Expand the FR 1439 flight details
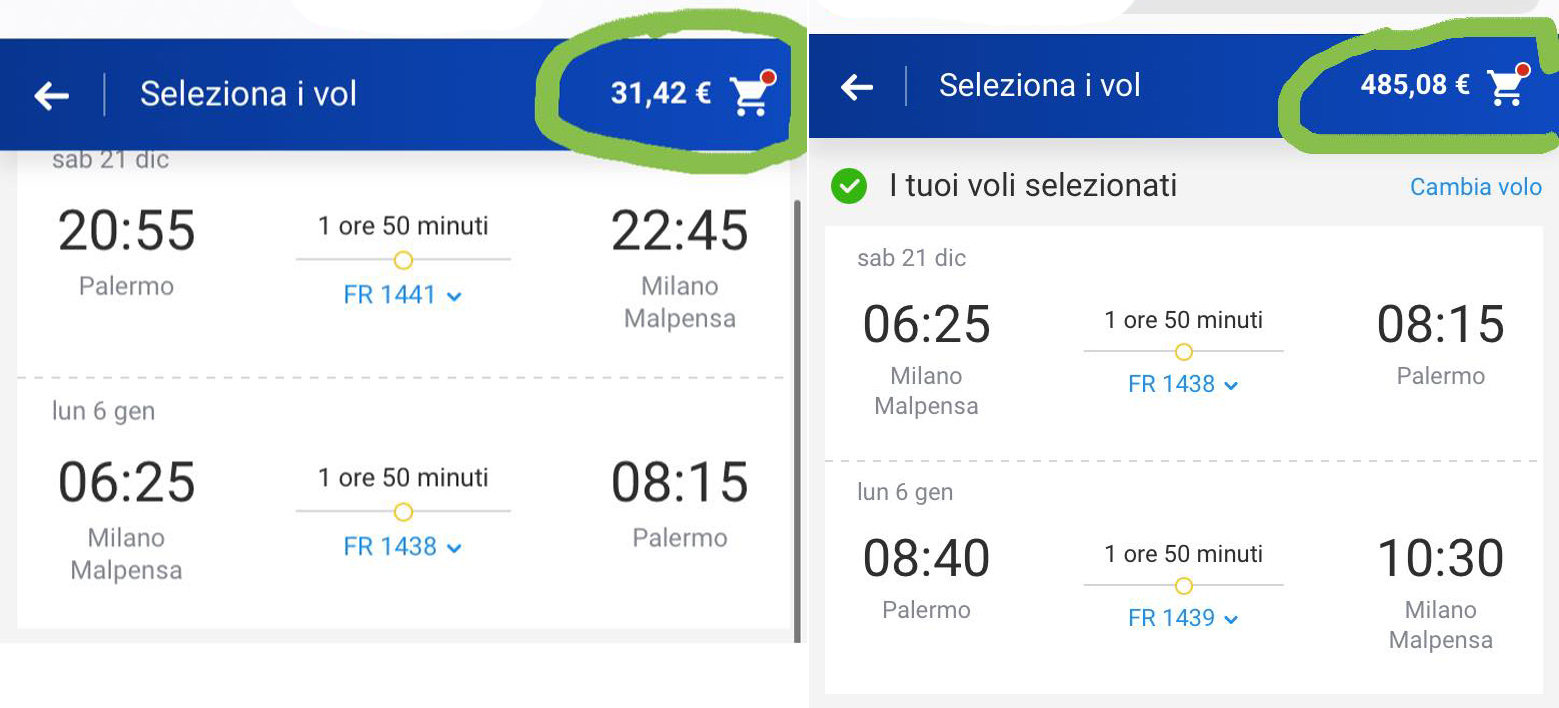1559x708 pixels. [x=1184, y=618]
